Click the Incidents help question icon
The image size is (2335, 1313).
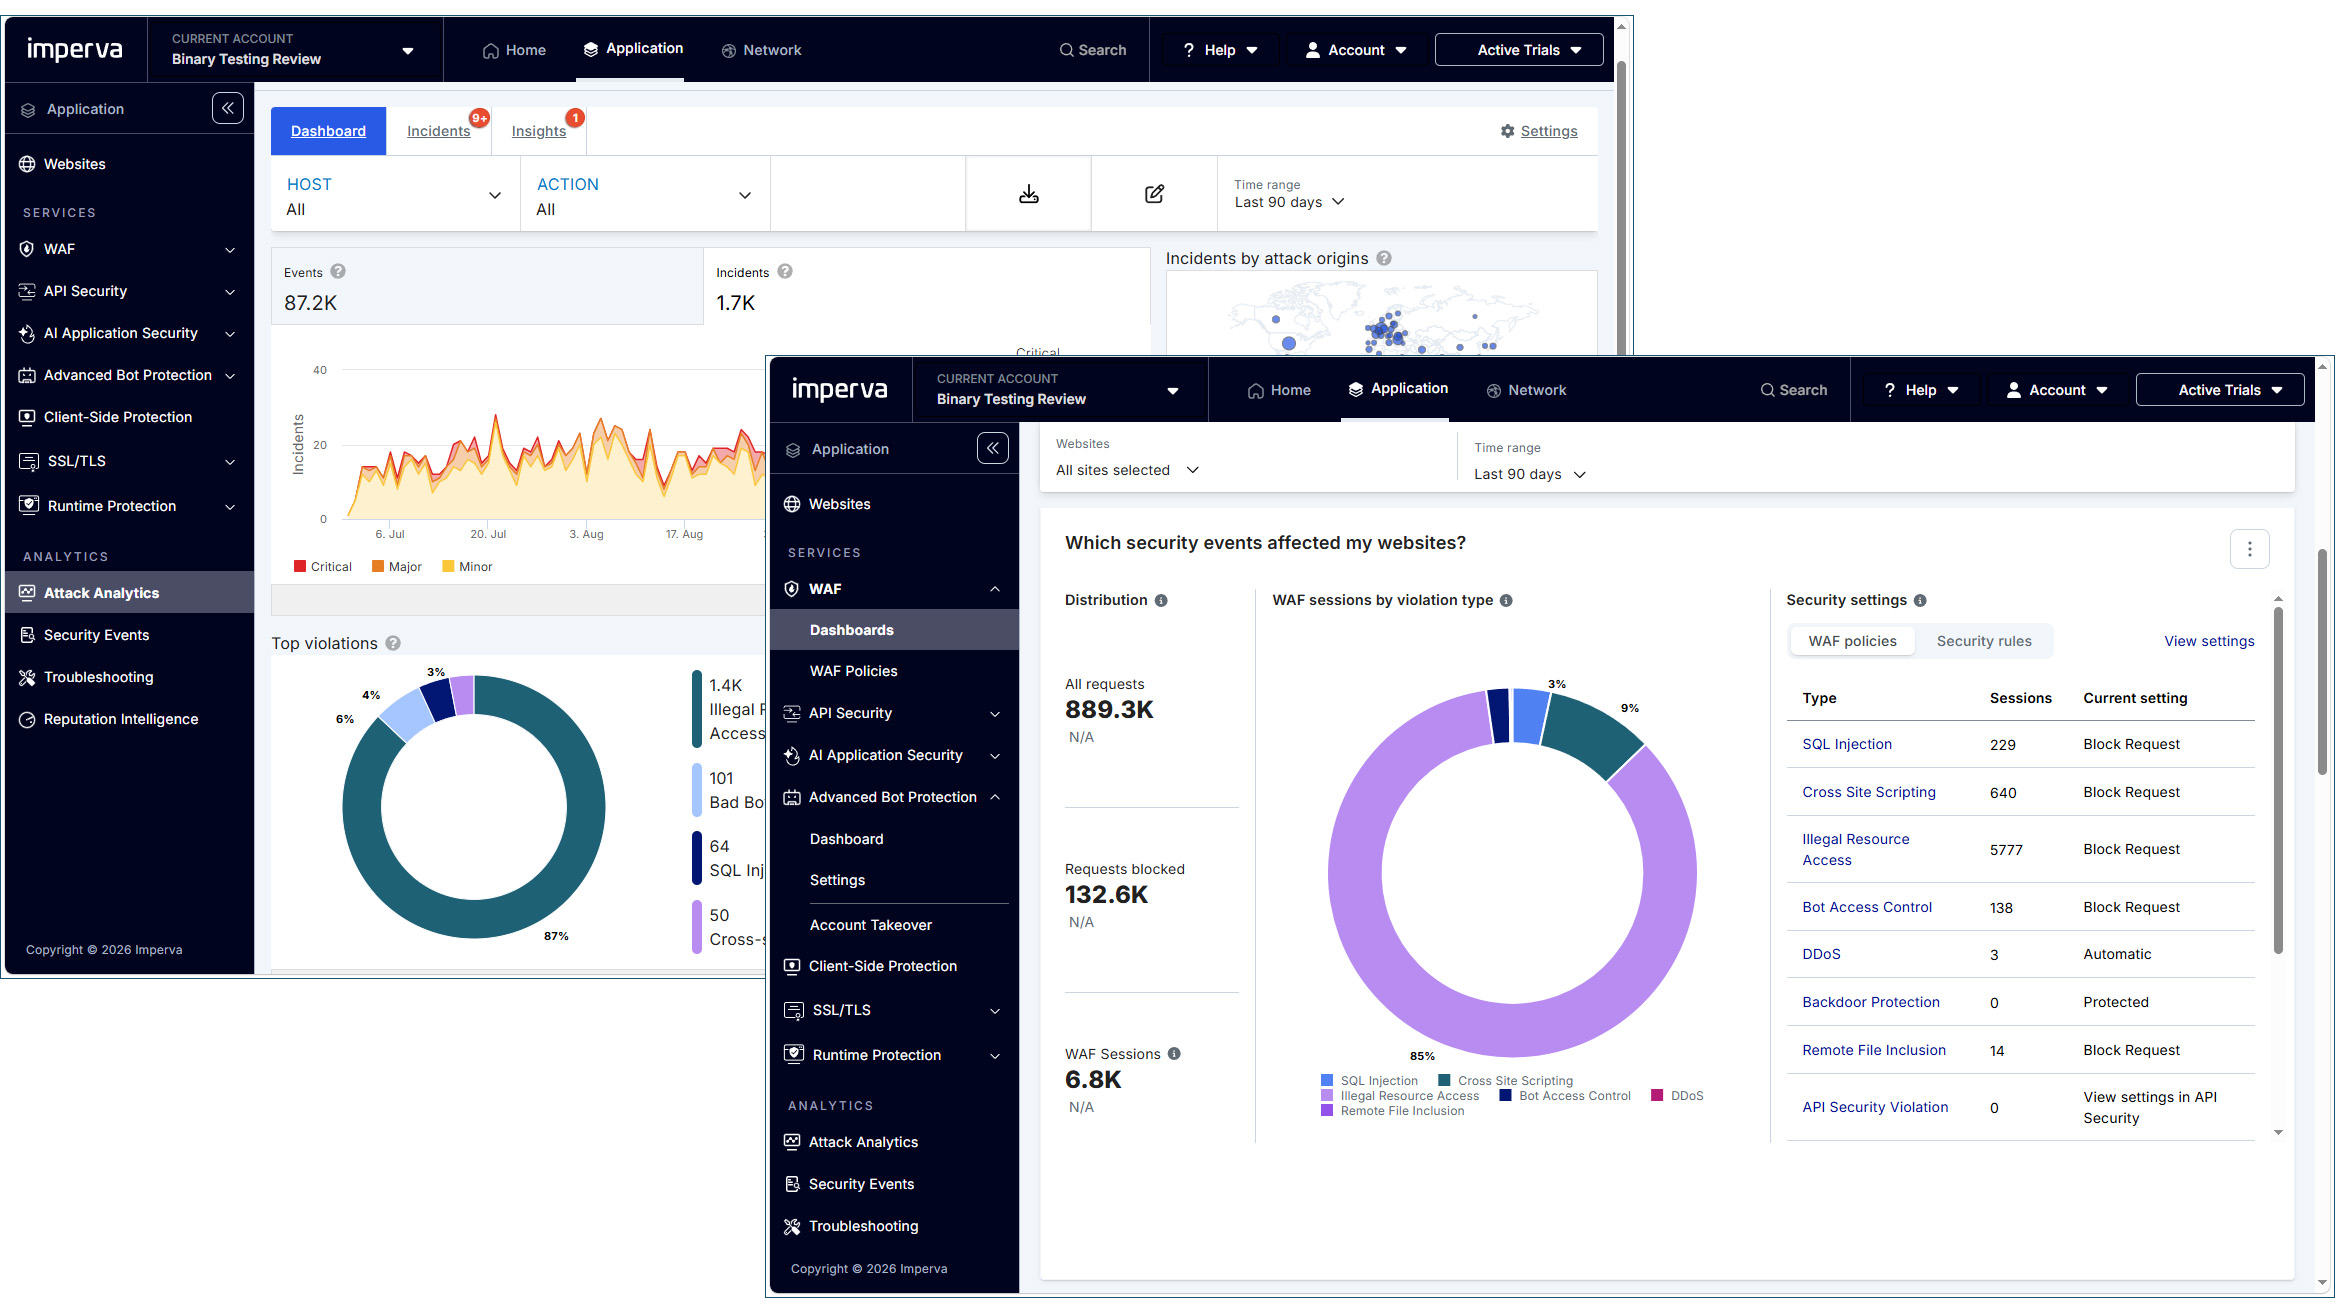tap(785, 271)
